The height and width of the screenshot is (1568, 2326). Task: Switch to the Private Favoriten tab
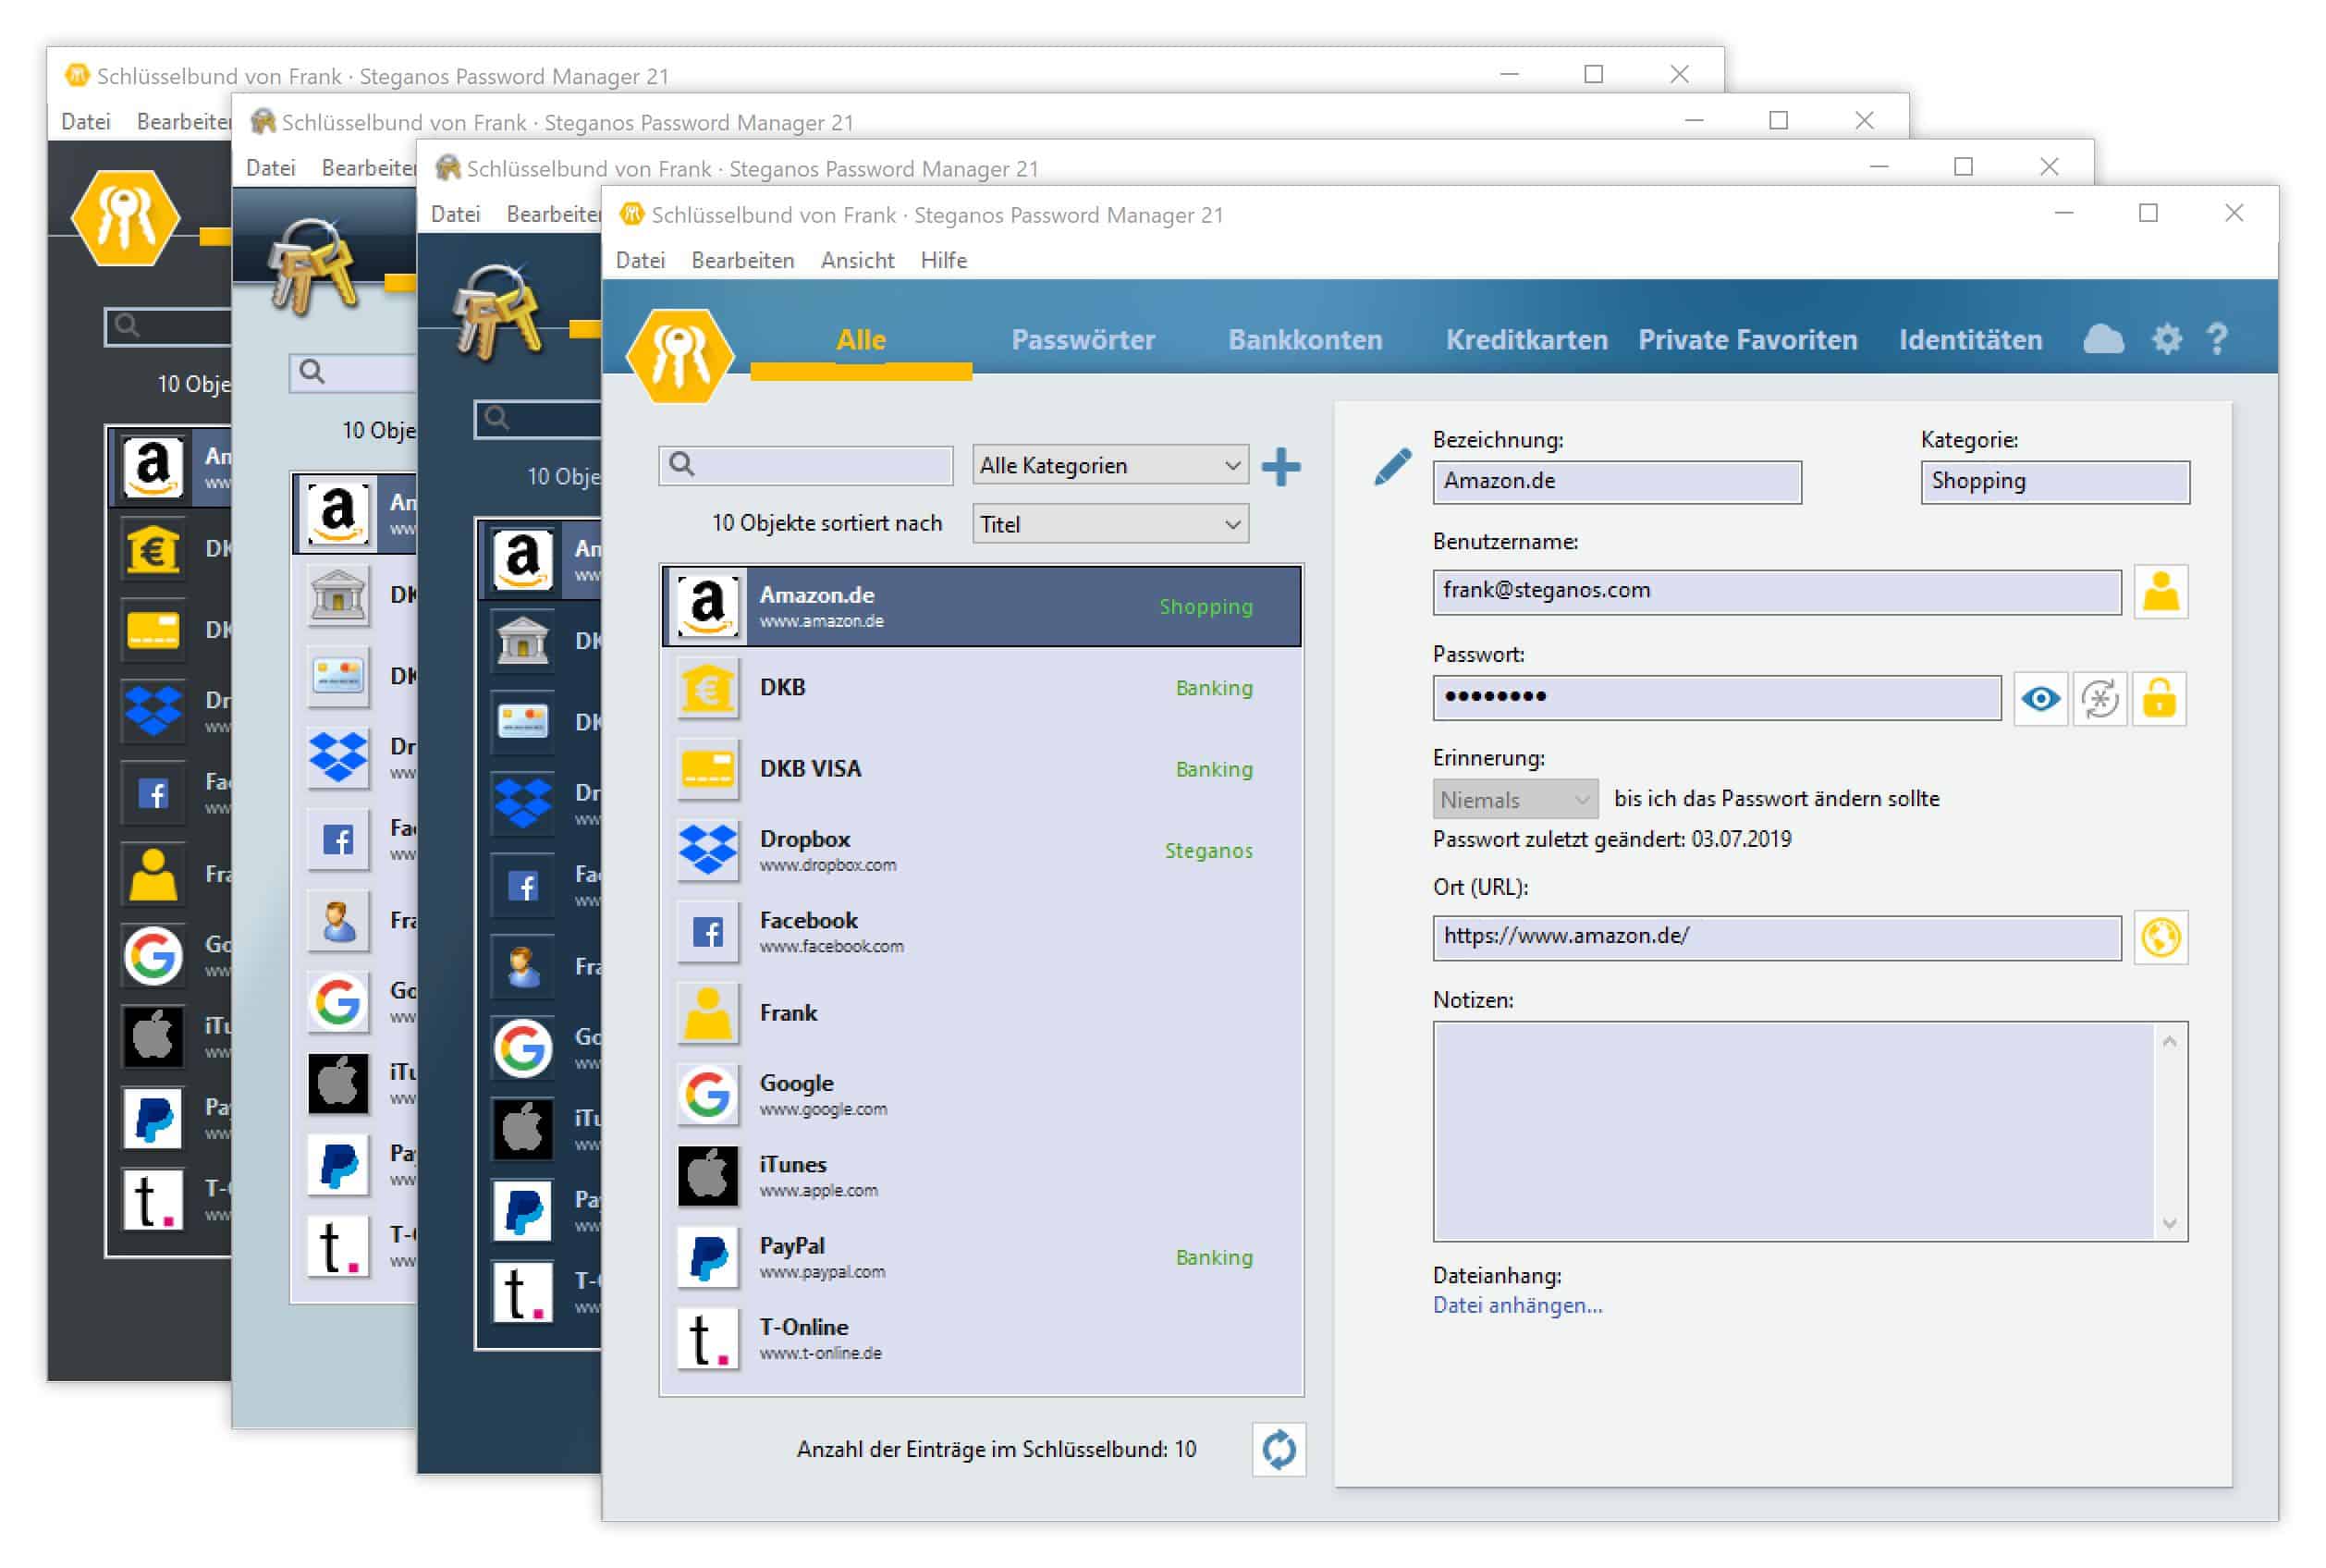click(x=1747, y=340)
